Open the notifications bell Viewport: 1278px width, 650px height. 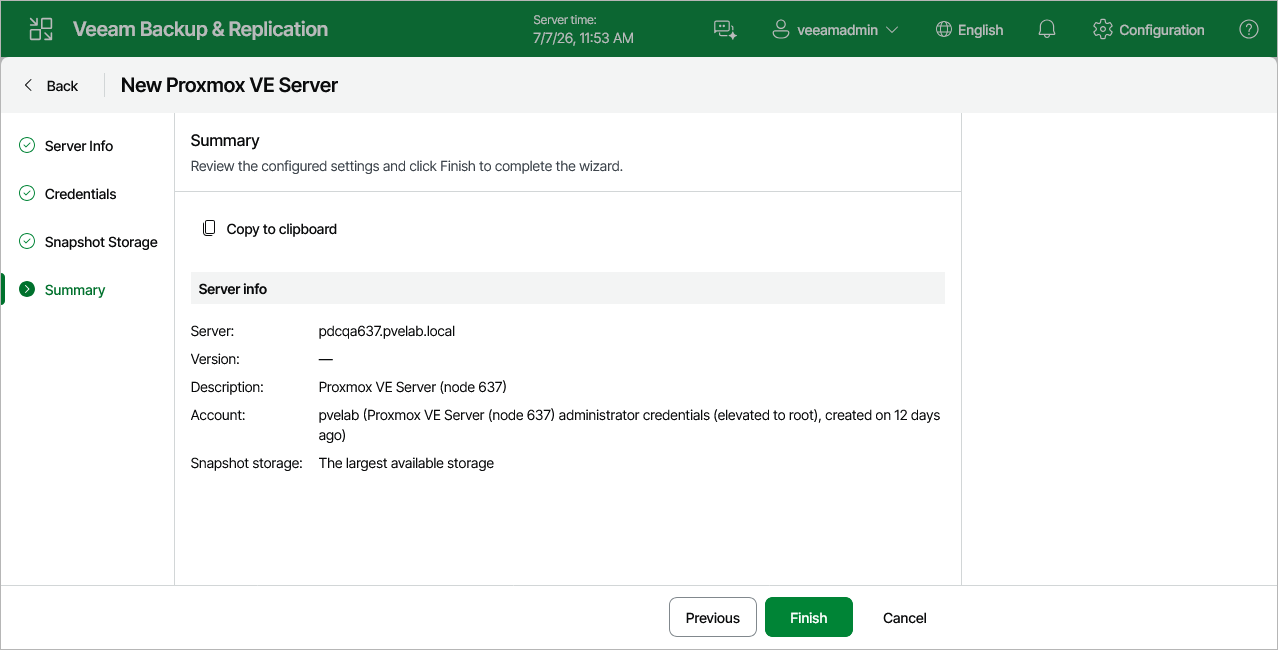click(1047, 30)
